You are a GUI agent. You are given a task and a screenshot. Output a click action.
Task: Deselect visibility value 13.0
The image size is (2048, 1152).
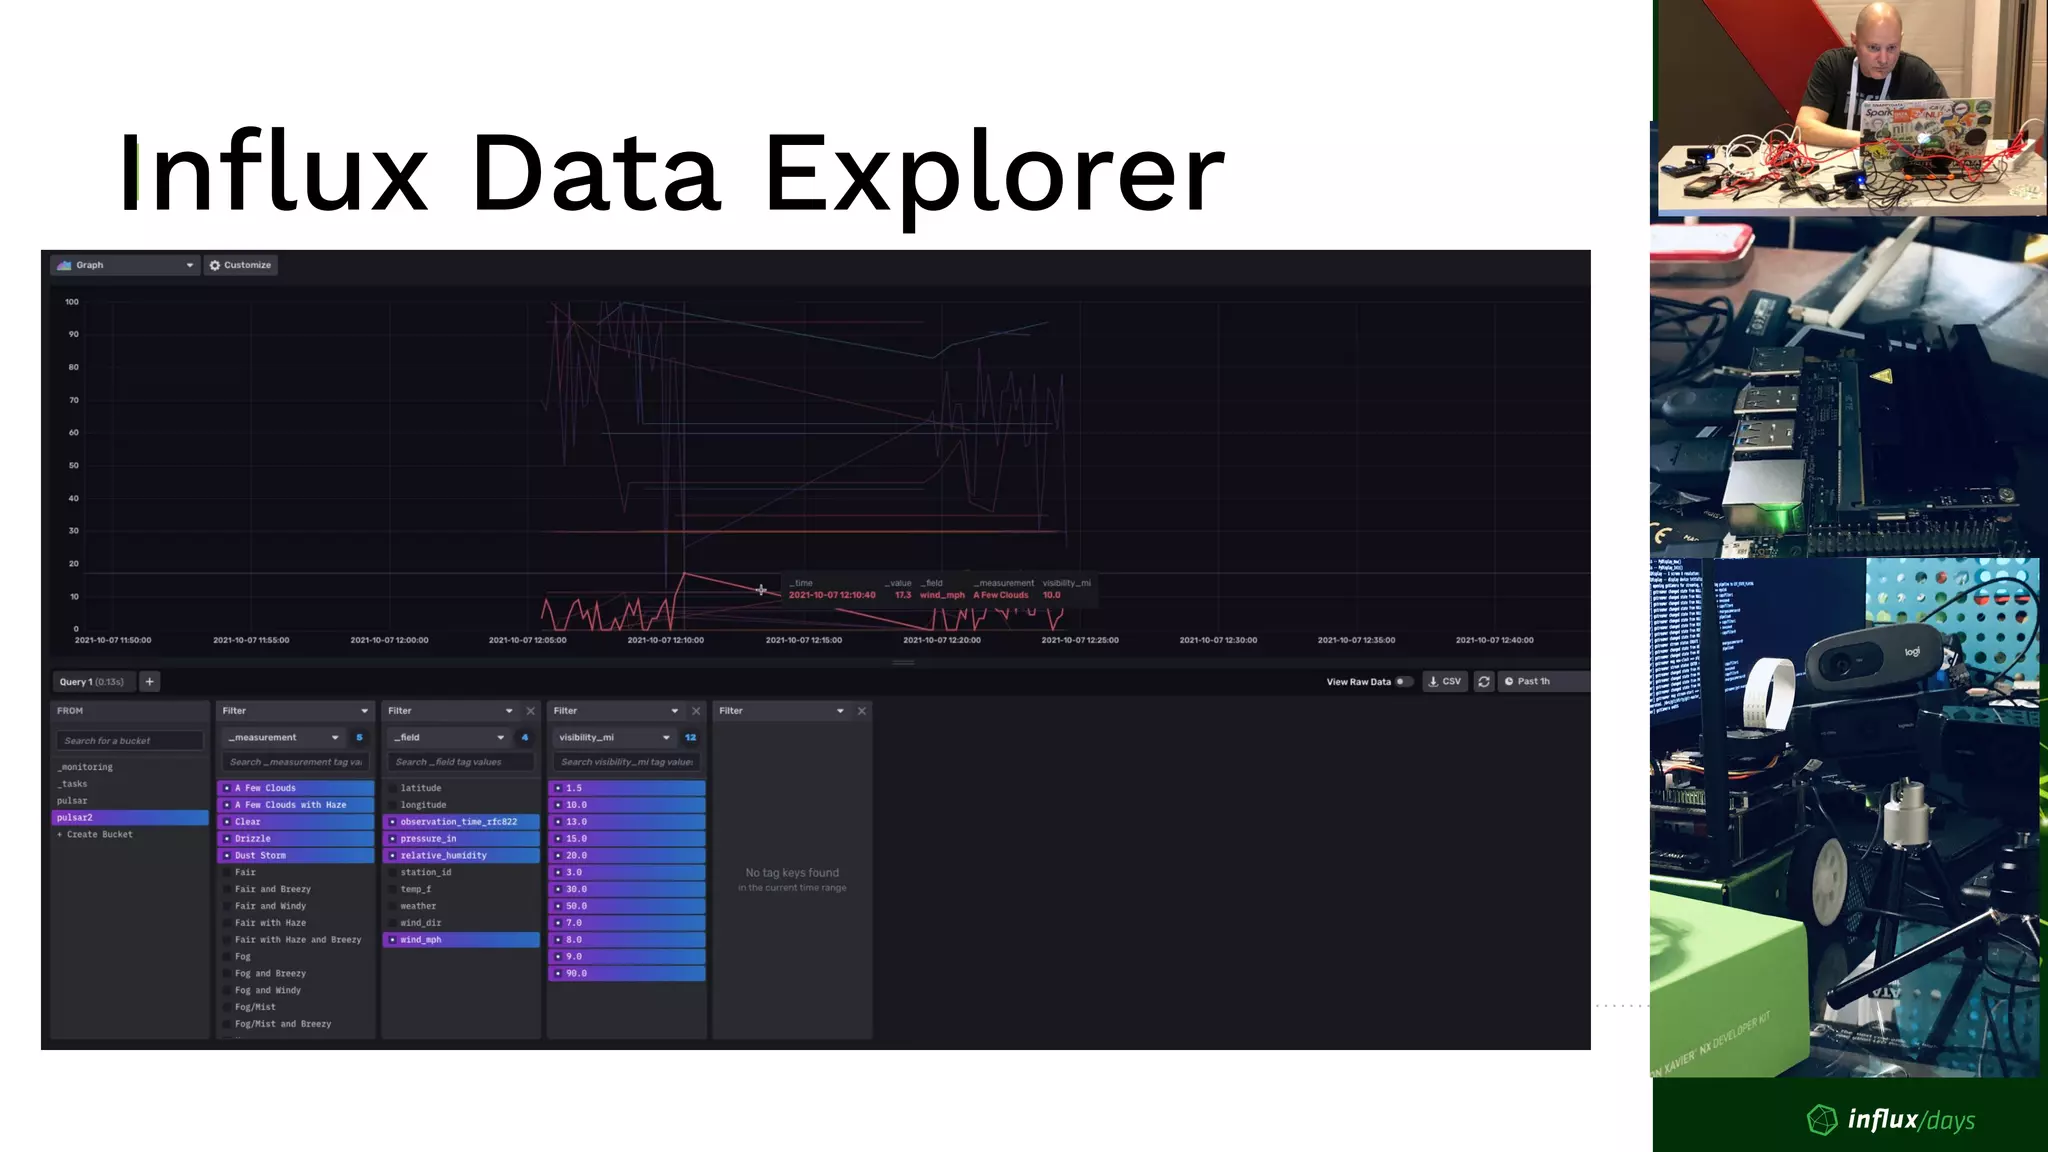pyautogui.click(x=627, y=822)
